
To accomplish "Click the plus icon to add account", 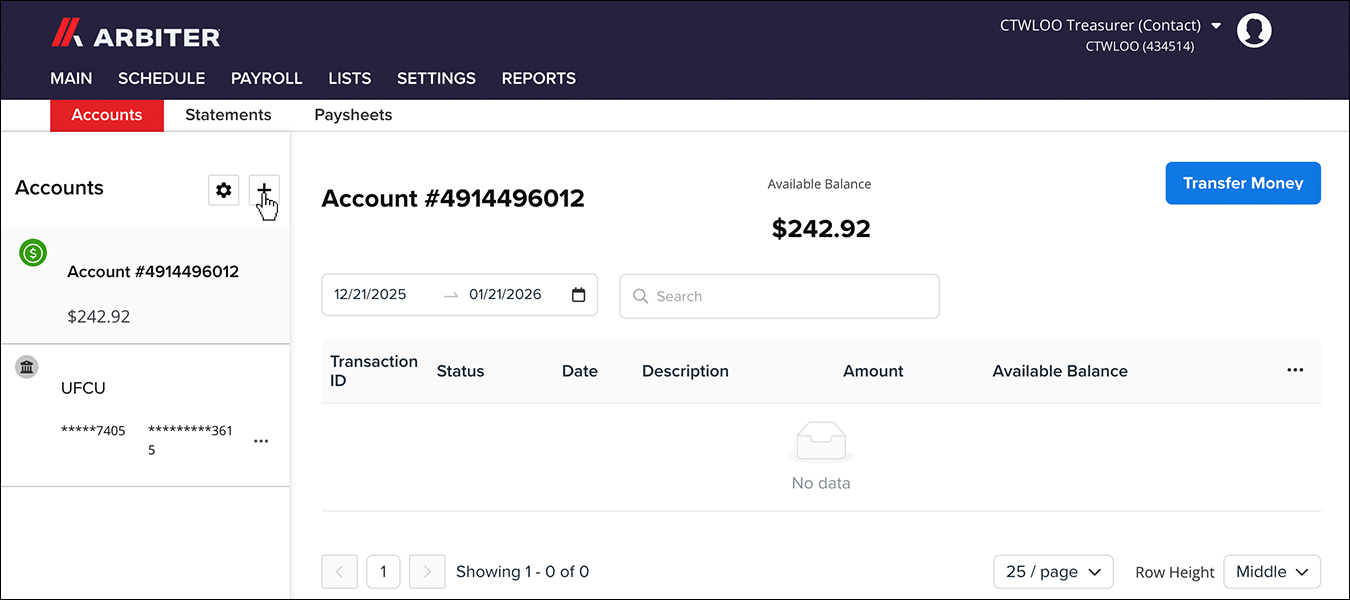I will pos(264,190).
